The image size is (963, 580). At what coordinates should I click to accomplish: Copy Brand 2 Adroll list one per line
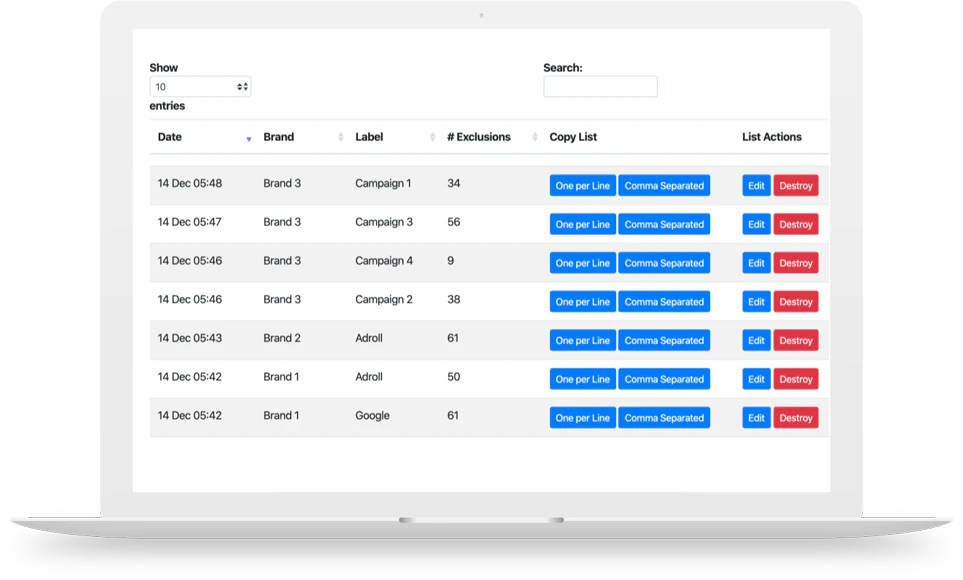coord(582,340)
